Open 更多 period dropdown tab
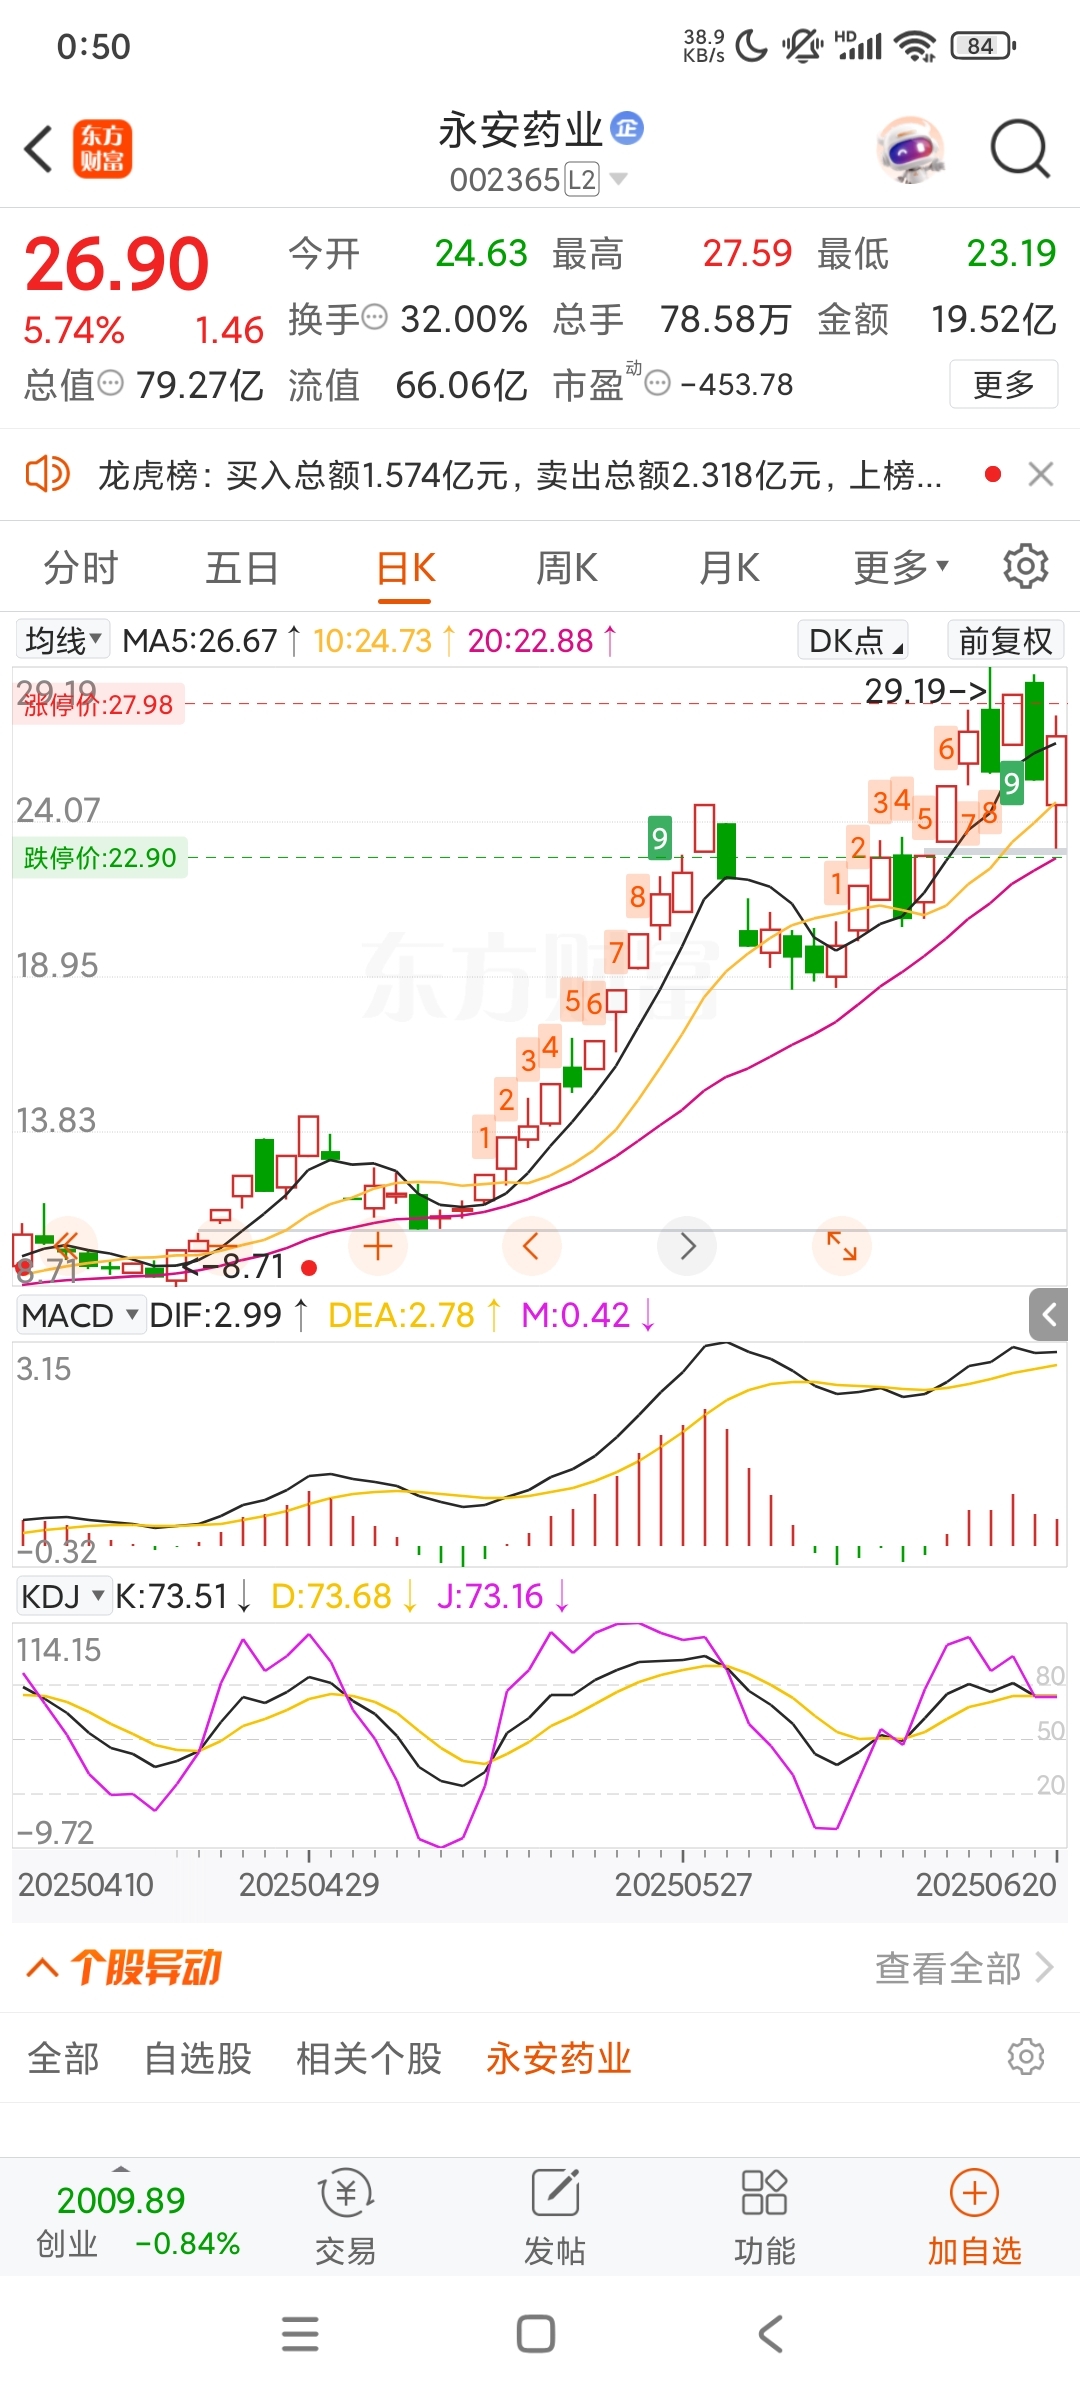The image size is (1080, 2400). pyautogui.click(x=900, y=567)
